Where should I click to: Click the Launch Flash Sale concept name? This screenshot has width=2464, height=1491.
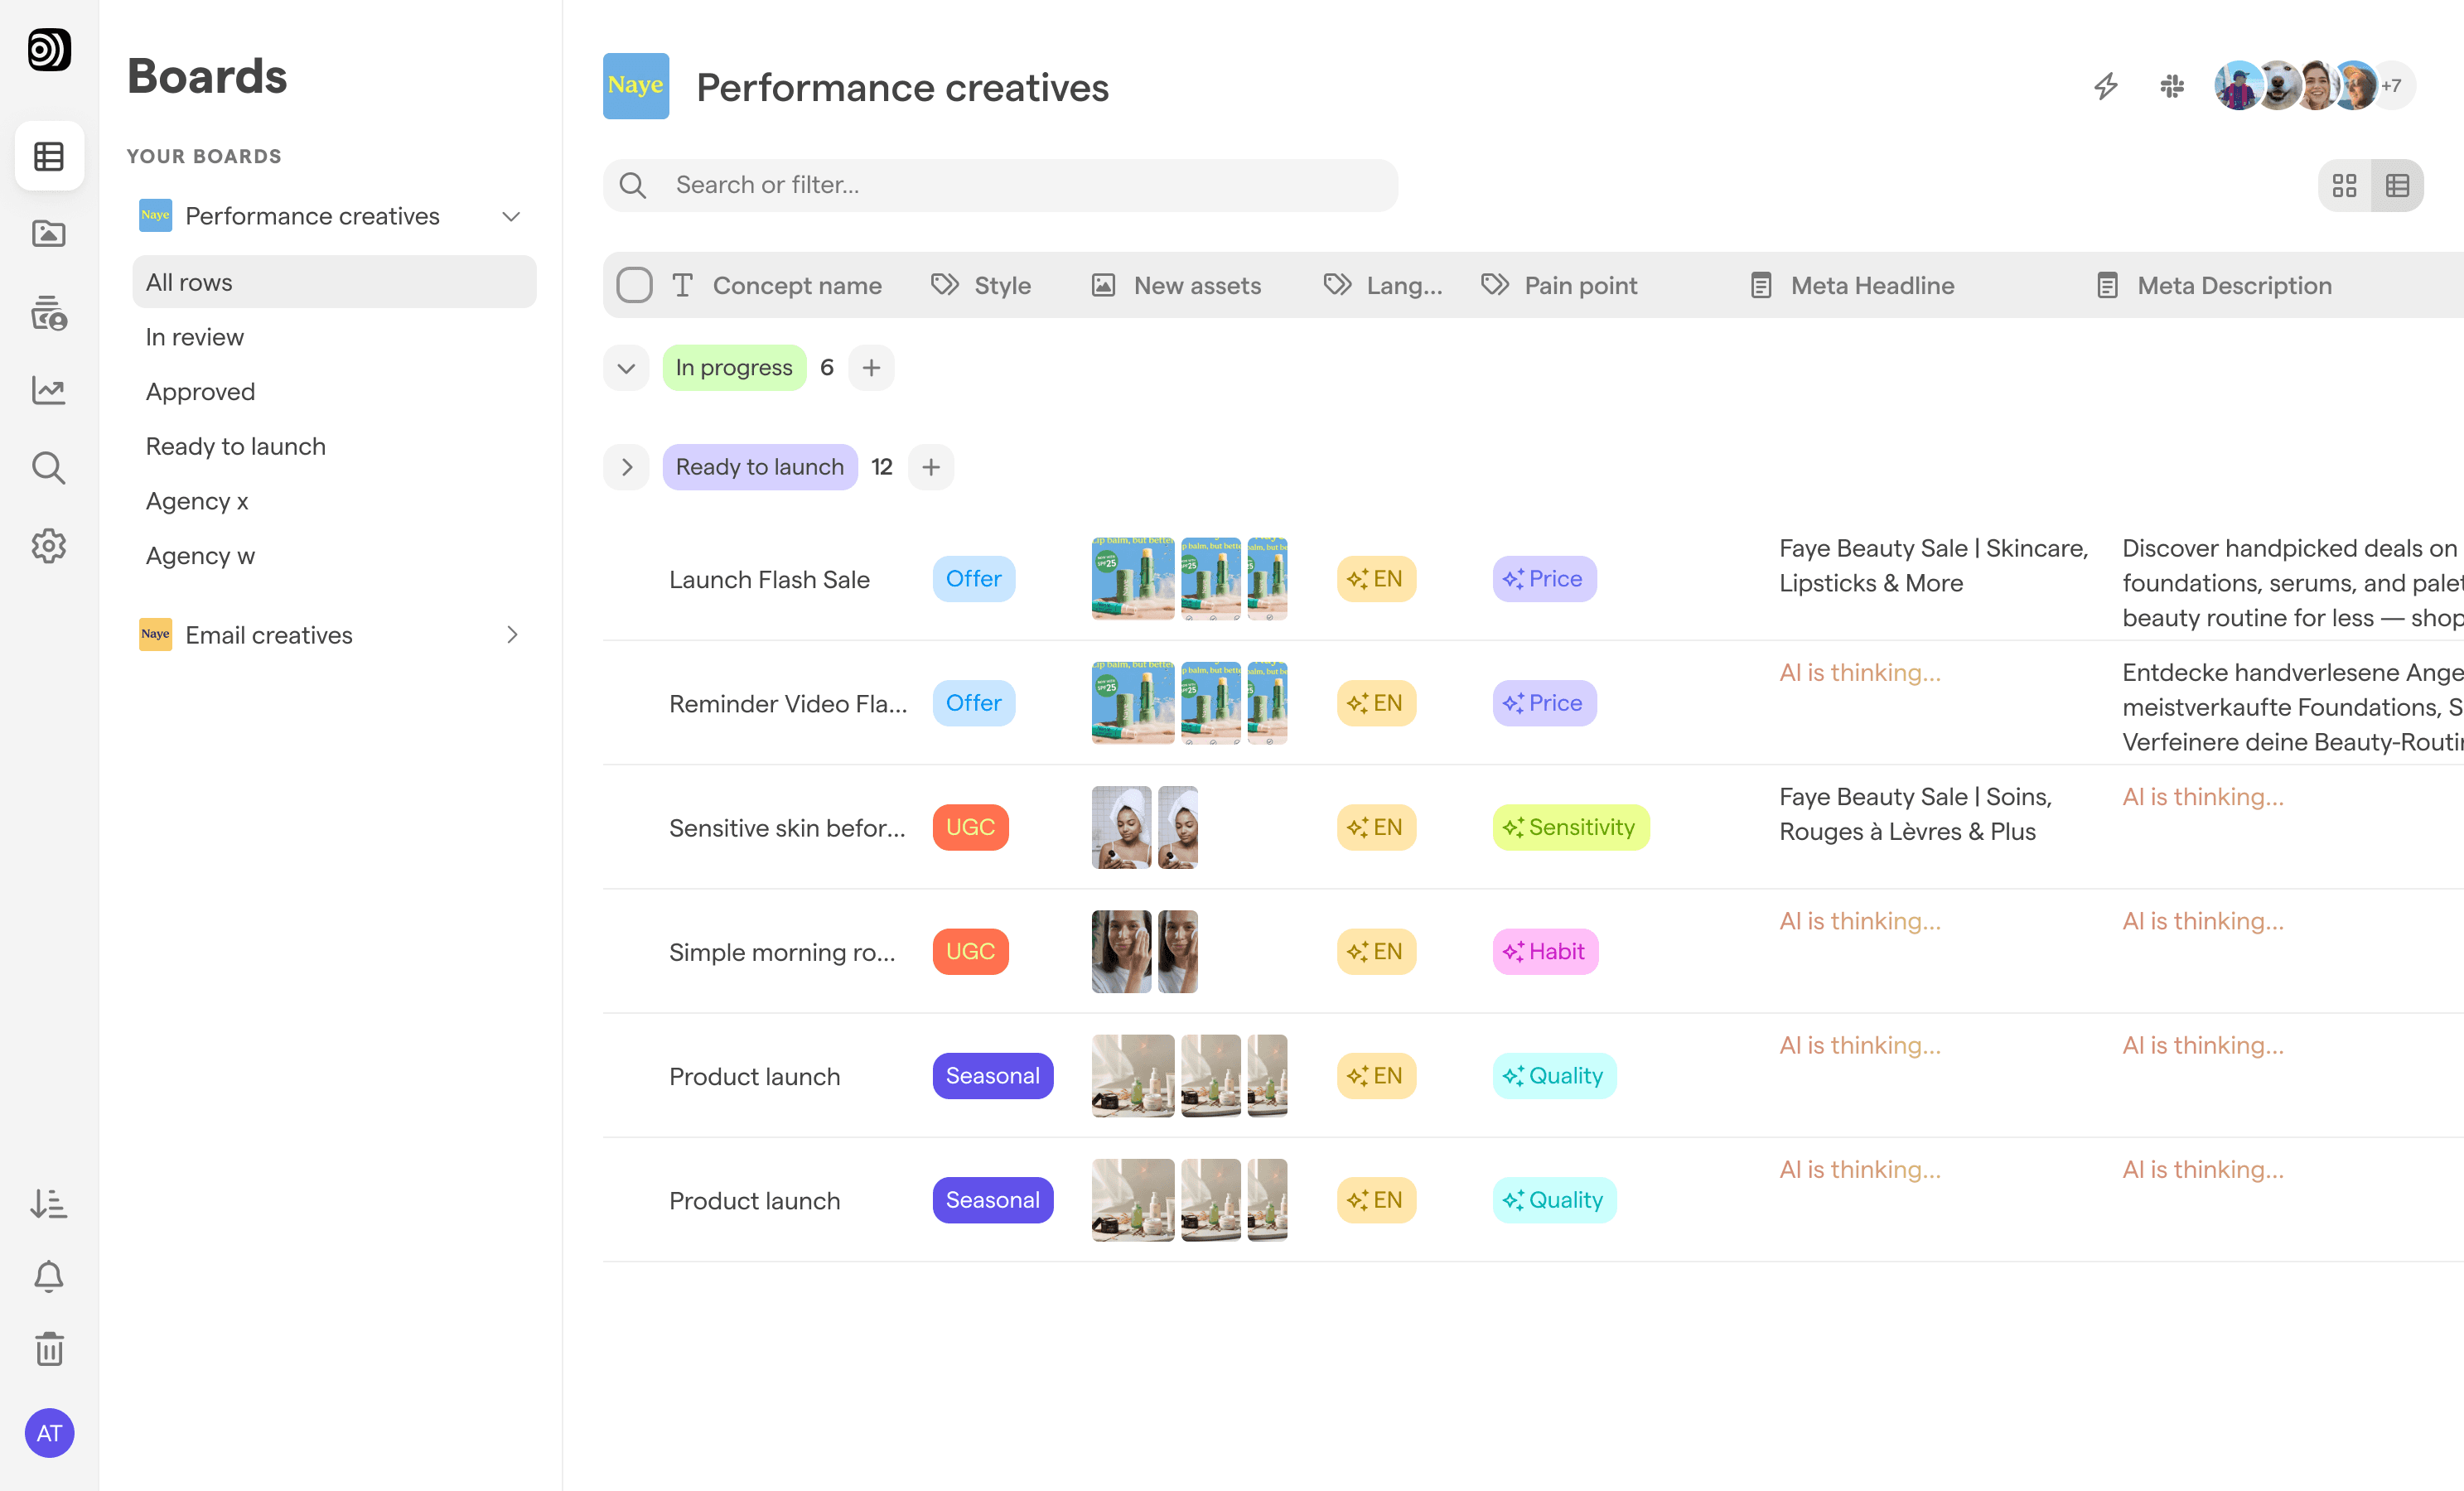769,580
